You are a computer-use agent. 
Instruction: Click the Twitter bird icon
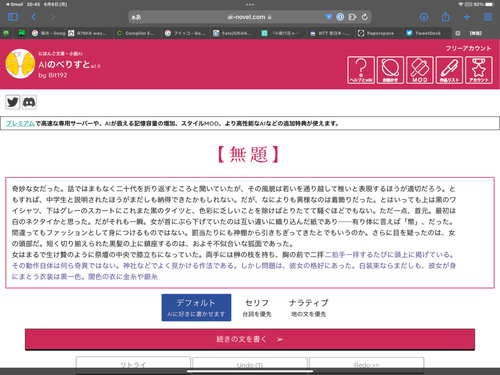point(13,102)
